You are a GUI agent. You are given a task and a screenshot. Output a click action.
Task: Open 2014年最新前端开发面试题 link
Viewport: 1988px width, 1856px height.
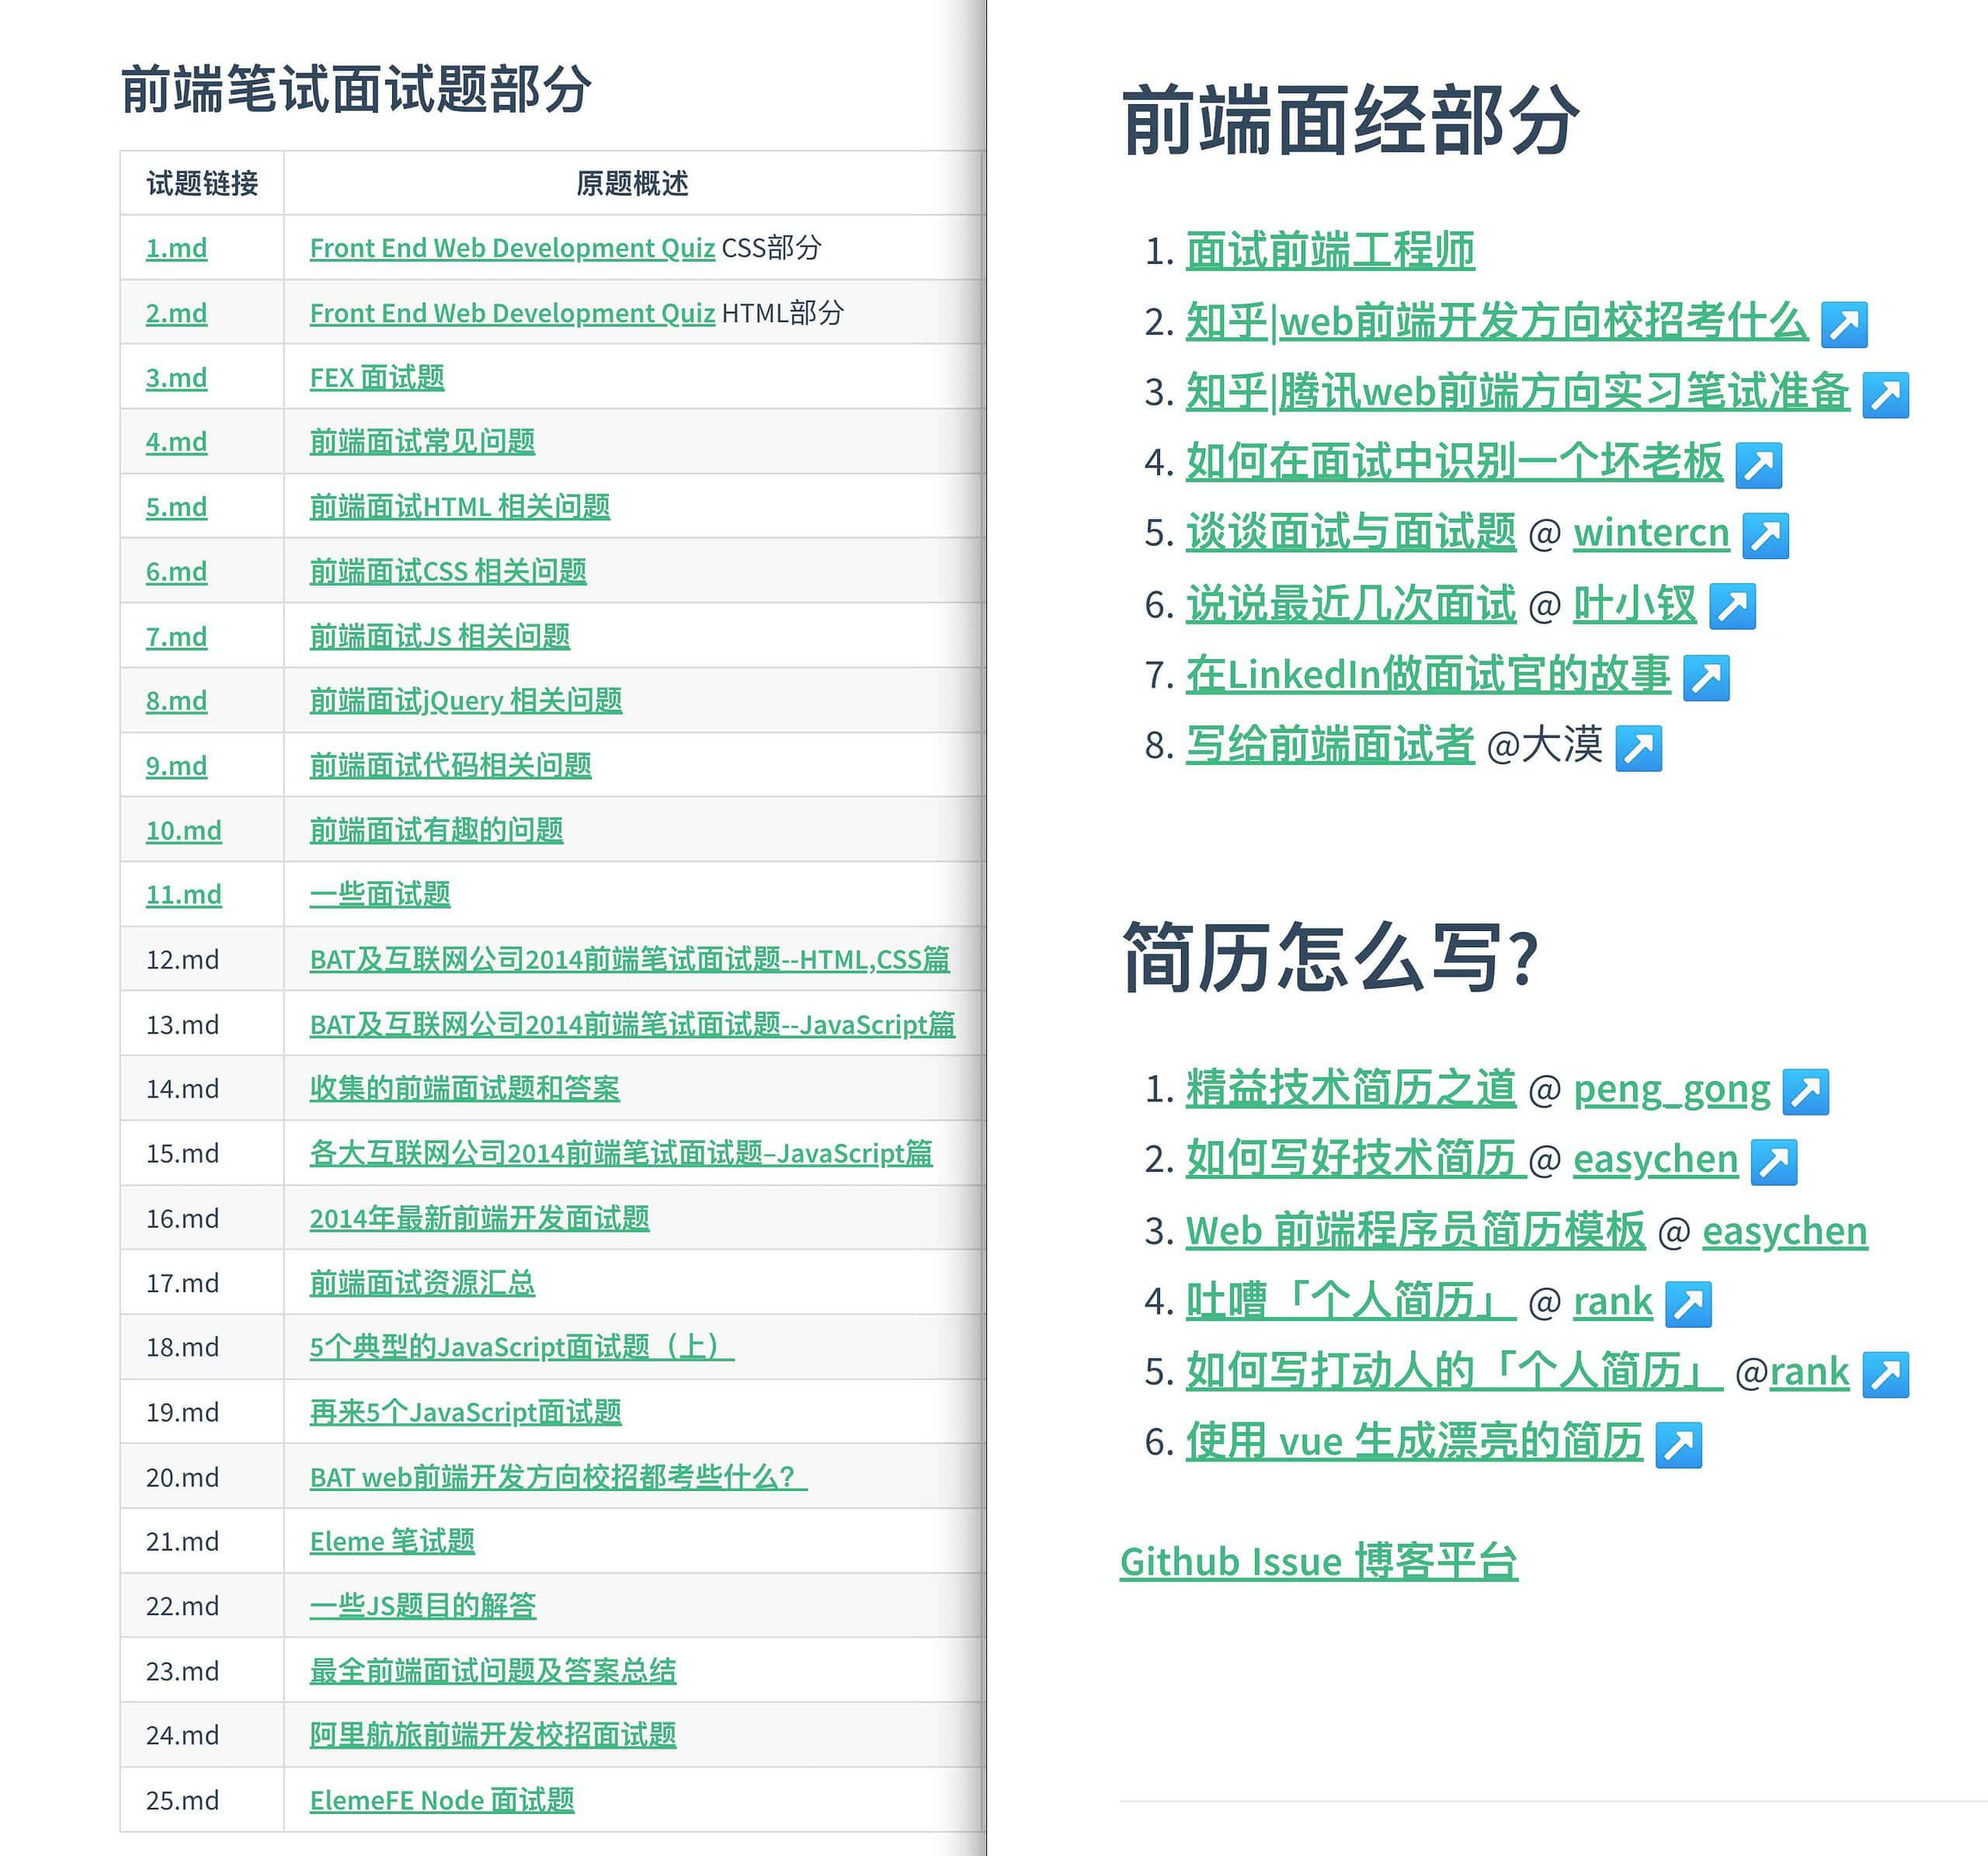coord(480,1218)
